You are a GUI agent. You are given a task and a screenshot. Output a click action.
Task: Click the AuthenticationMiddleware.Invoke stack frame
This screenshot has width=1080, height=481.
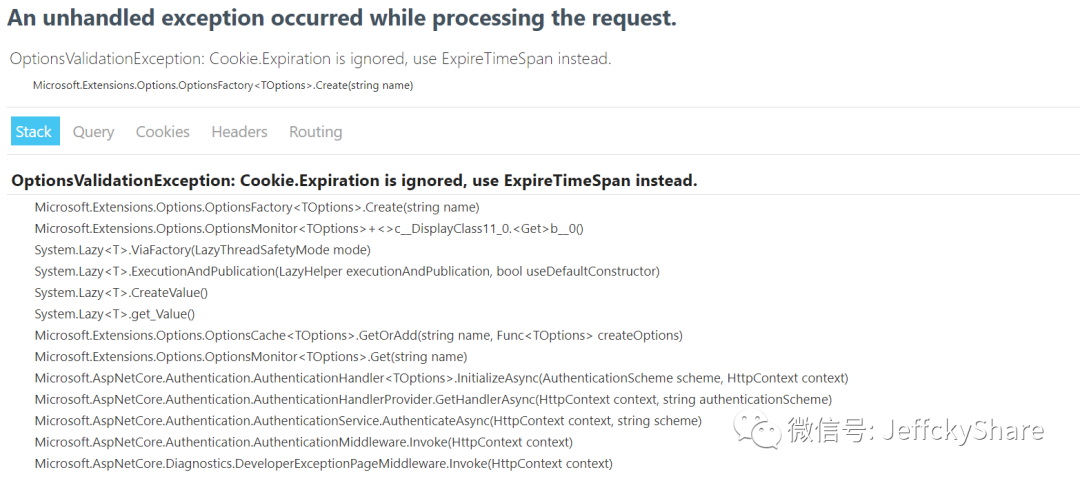coord(304,442)
